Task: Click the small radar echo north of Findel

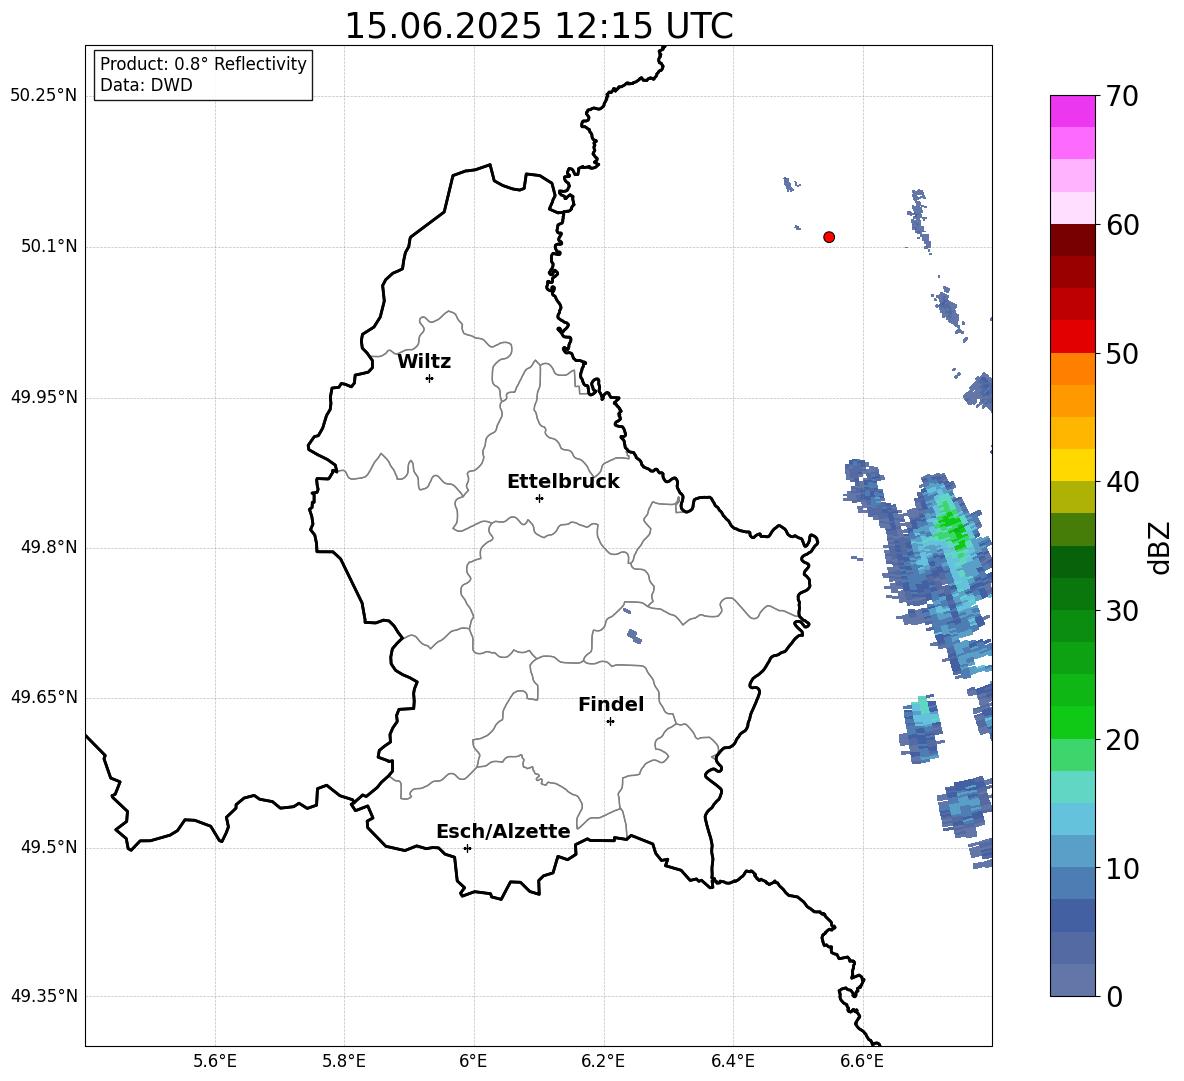Action: pyautogui.click(x=634, y=636)
